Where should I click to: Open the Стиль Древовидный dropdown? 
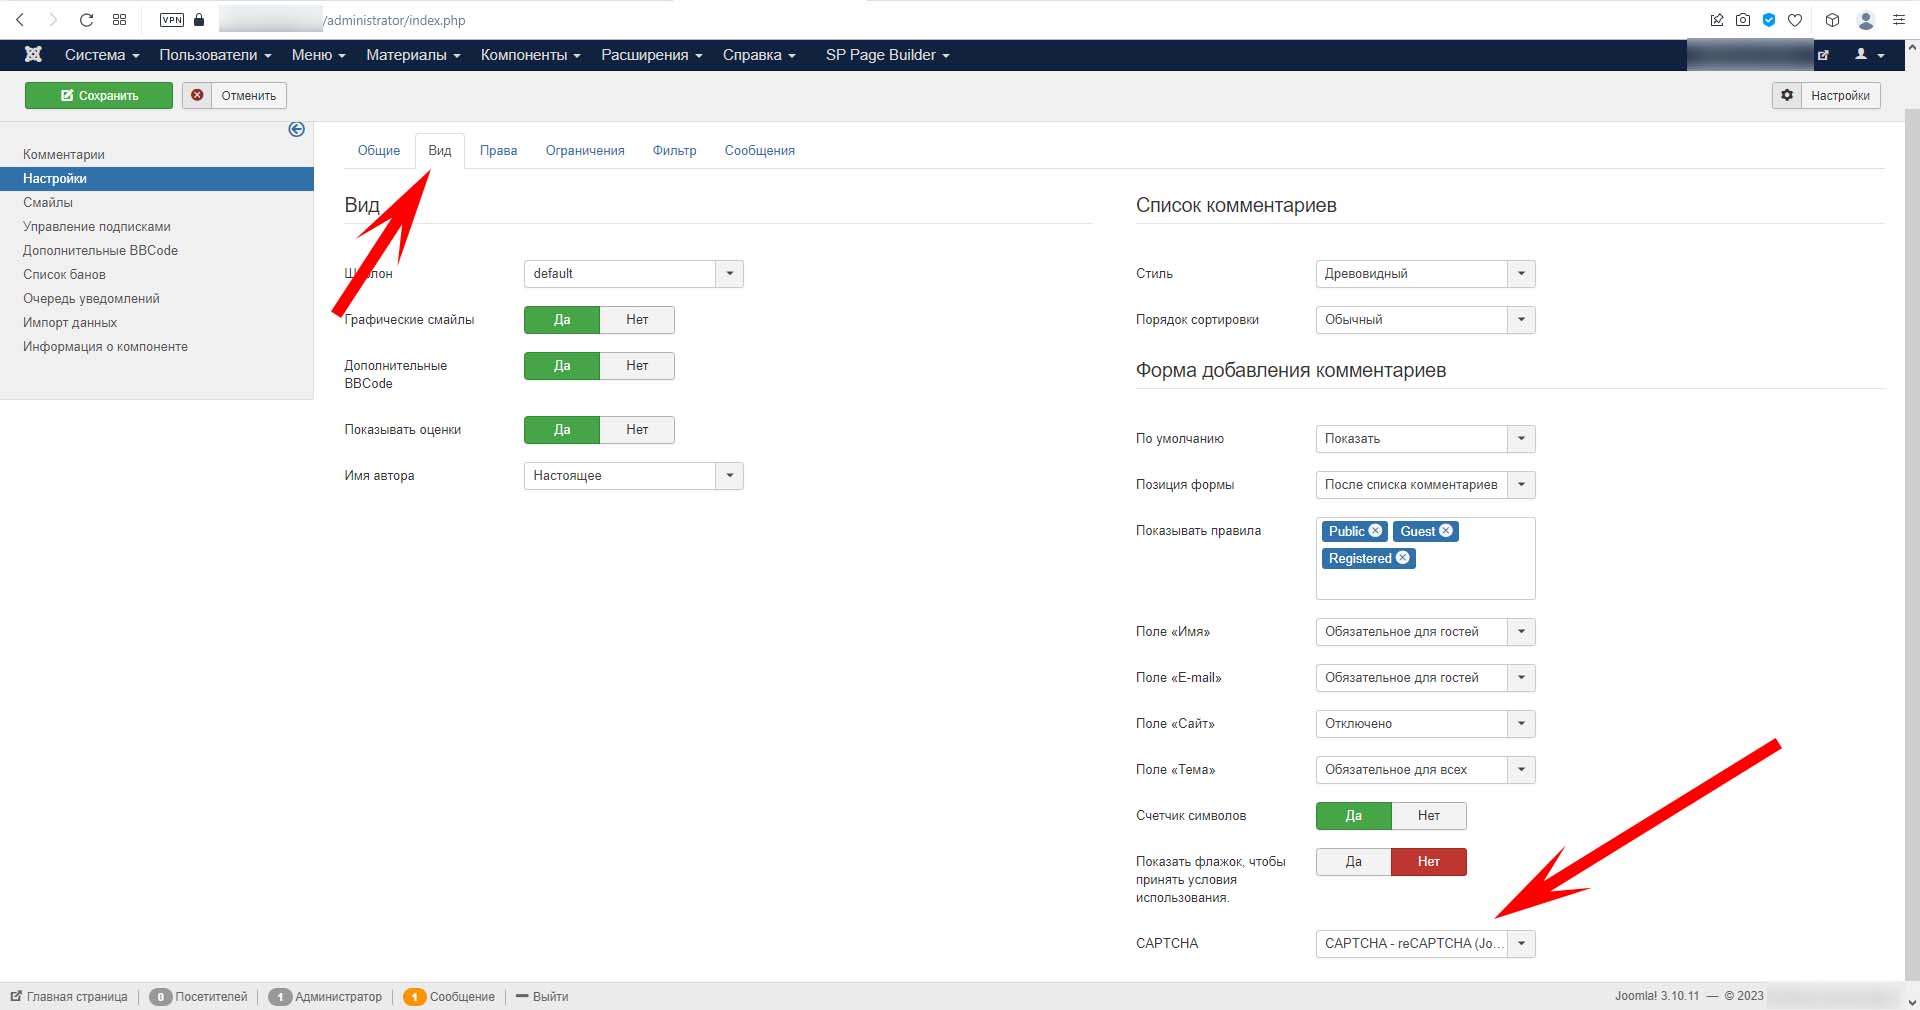pos(1425,274)
